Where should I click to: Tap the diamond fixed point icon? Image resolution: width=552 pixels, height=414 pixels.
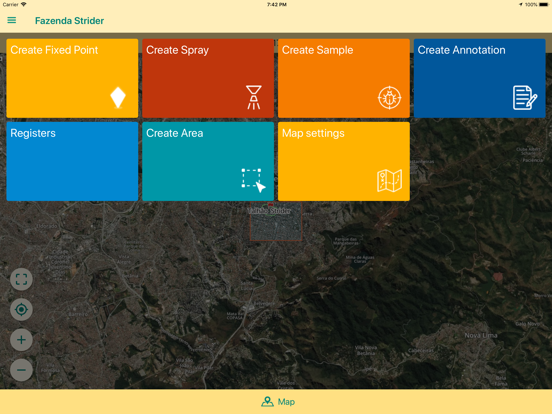[x=118, y=97]
